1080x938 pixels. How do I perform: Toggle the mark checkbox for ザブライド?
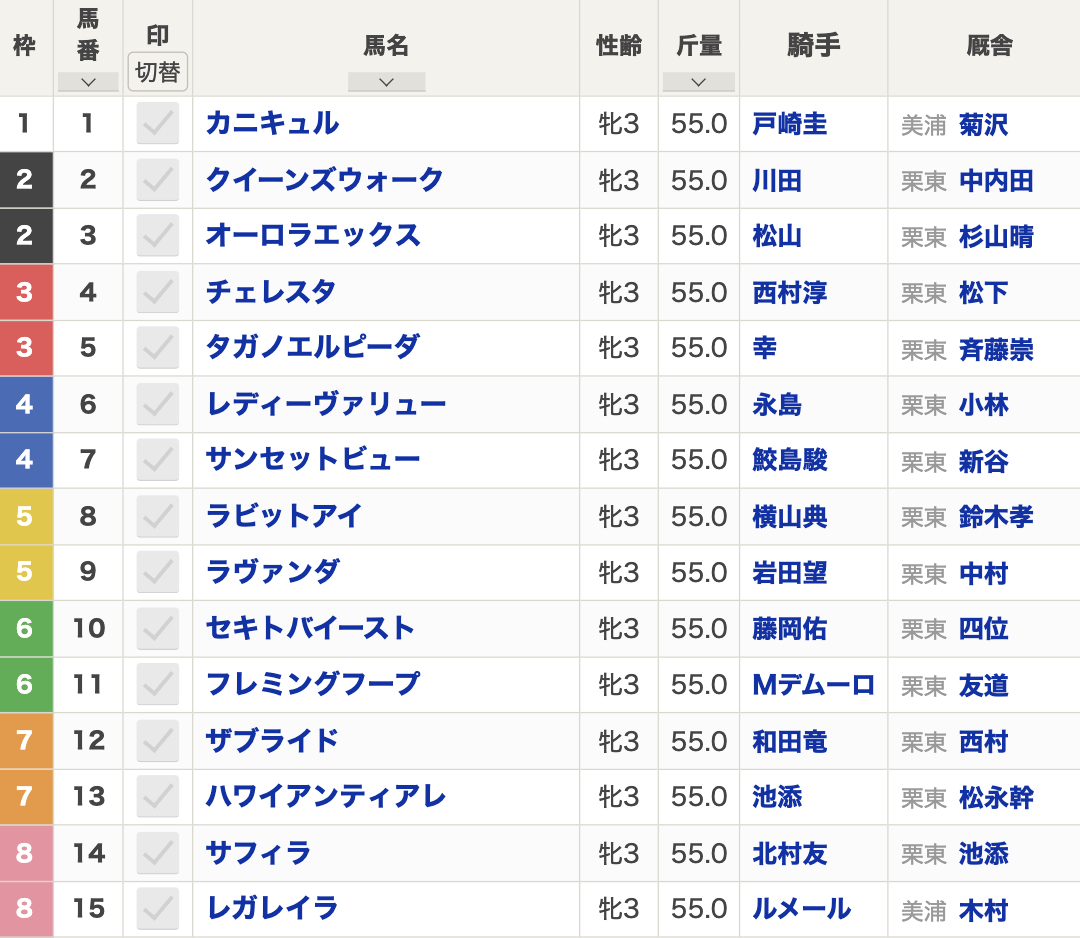[x=158, y=741]
